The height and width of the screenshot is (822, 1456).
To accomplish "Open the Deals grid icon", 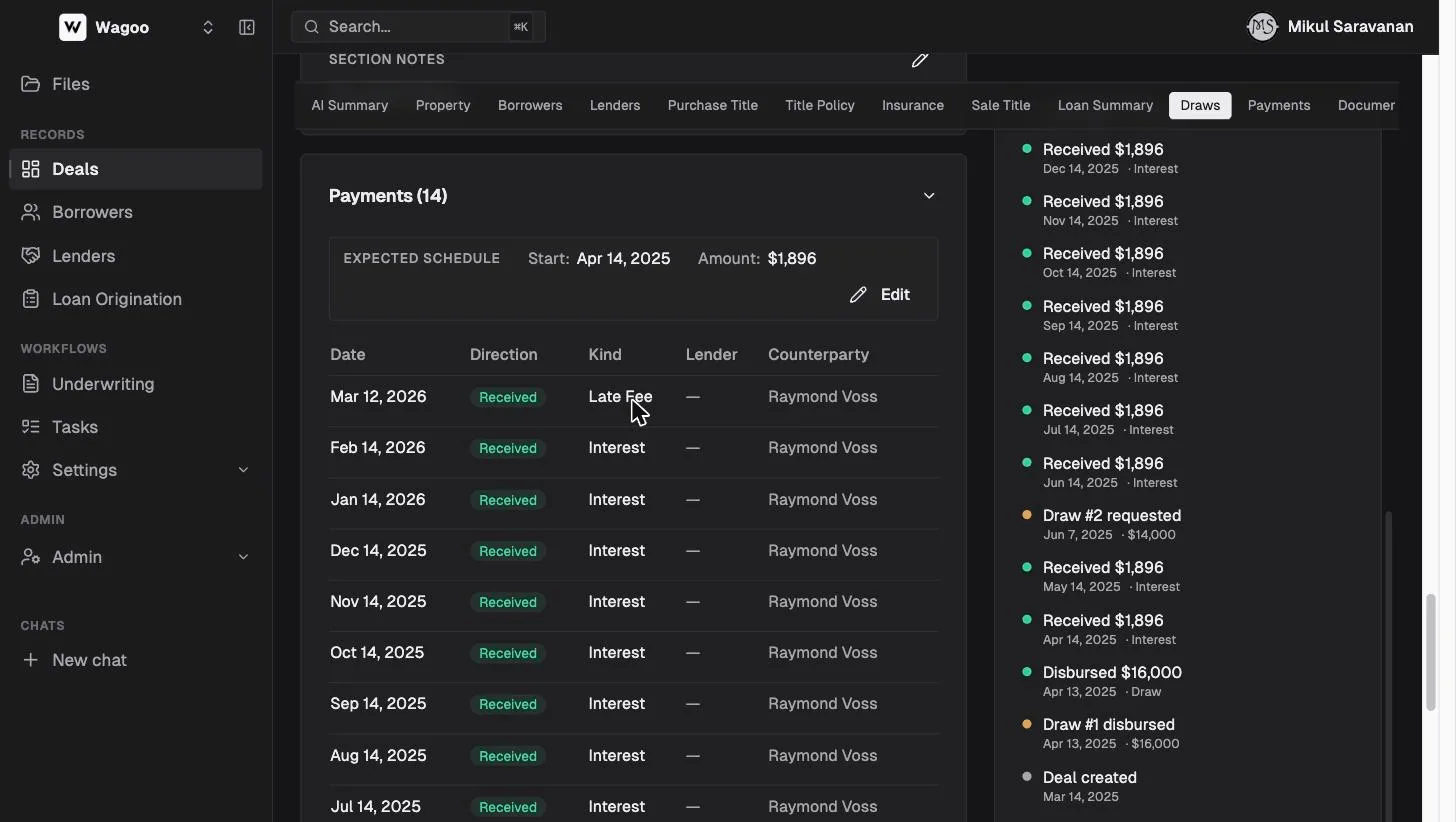I will [31, 169].
